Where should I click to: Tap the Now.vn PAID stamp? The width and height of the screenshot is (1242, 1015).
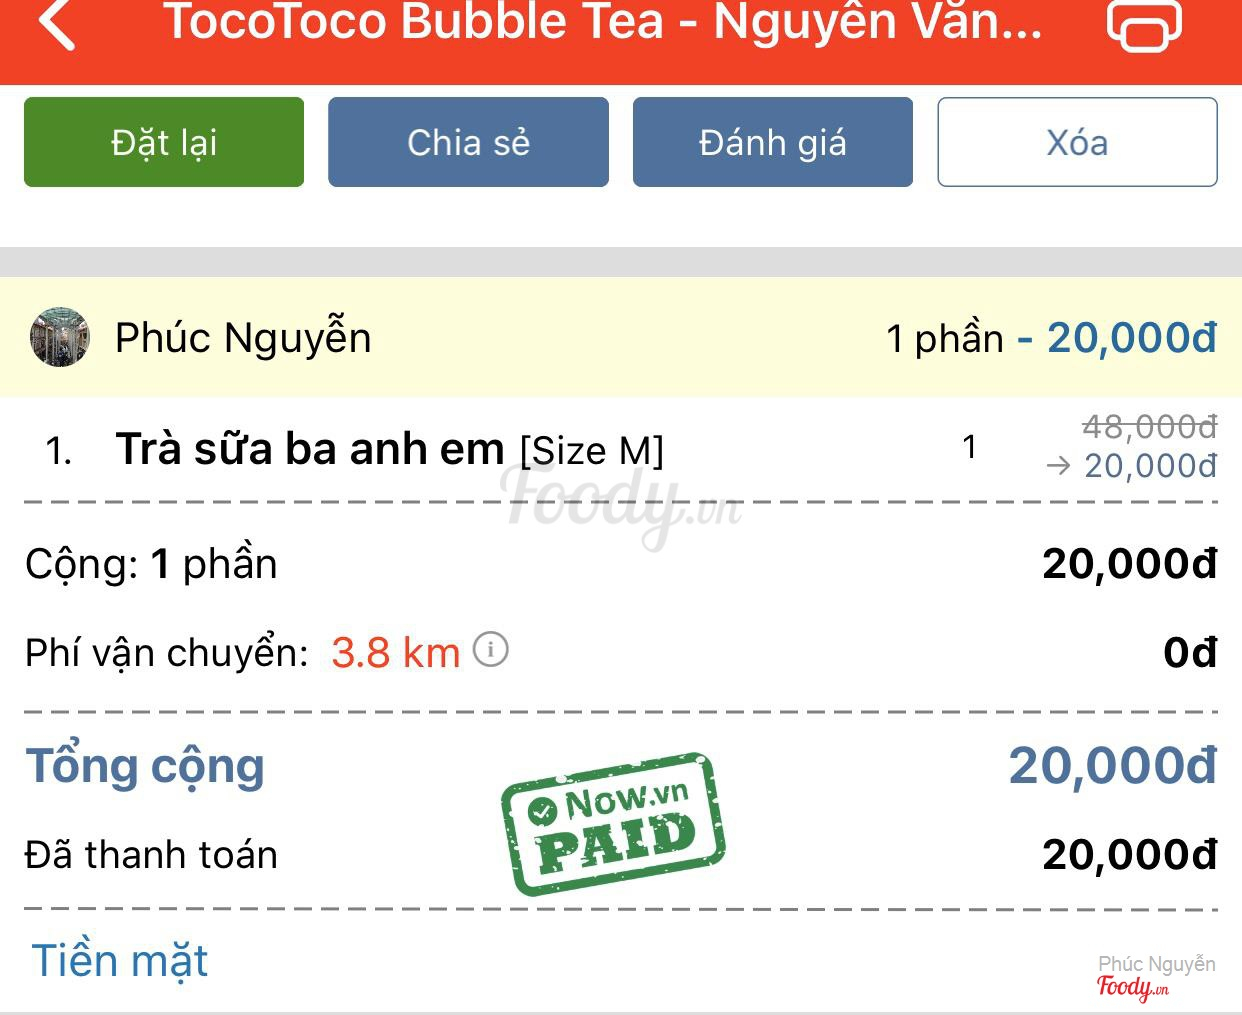[x=612, y=823]
